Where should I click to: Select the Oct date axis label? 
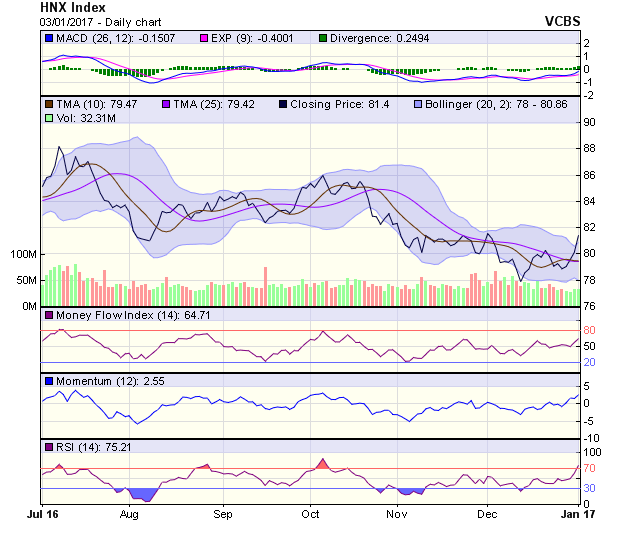[x=310, y=514]
